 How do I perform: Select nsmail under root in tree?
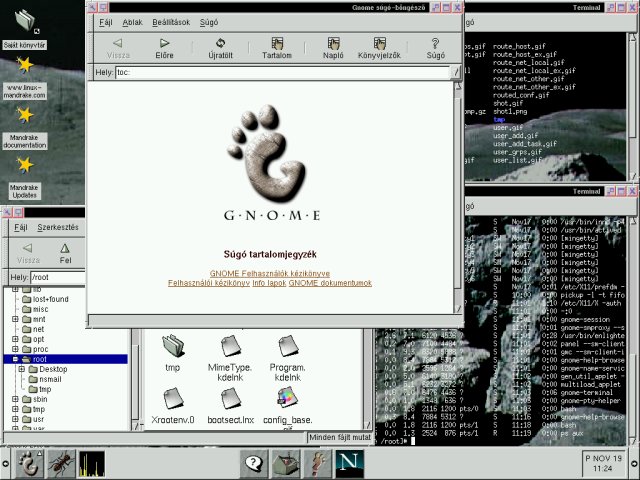[x=50, y=379]
